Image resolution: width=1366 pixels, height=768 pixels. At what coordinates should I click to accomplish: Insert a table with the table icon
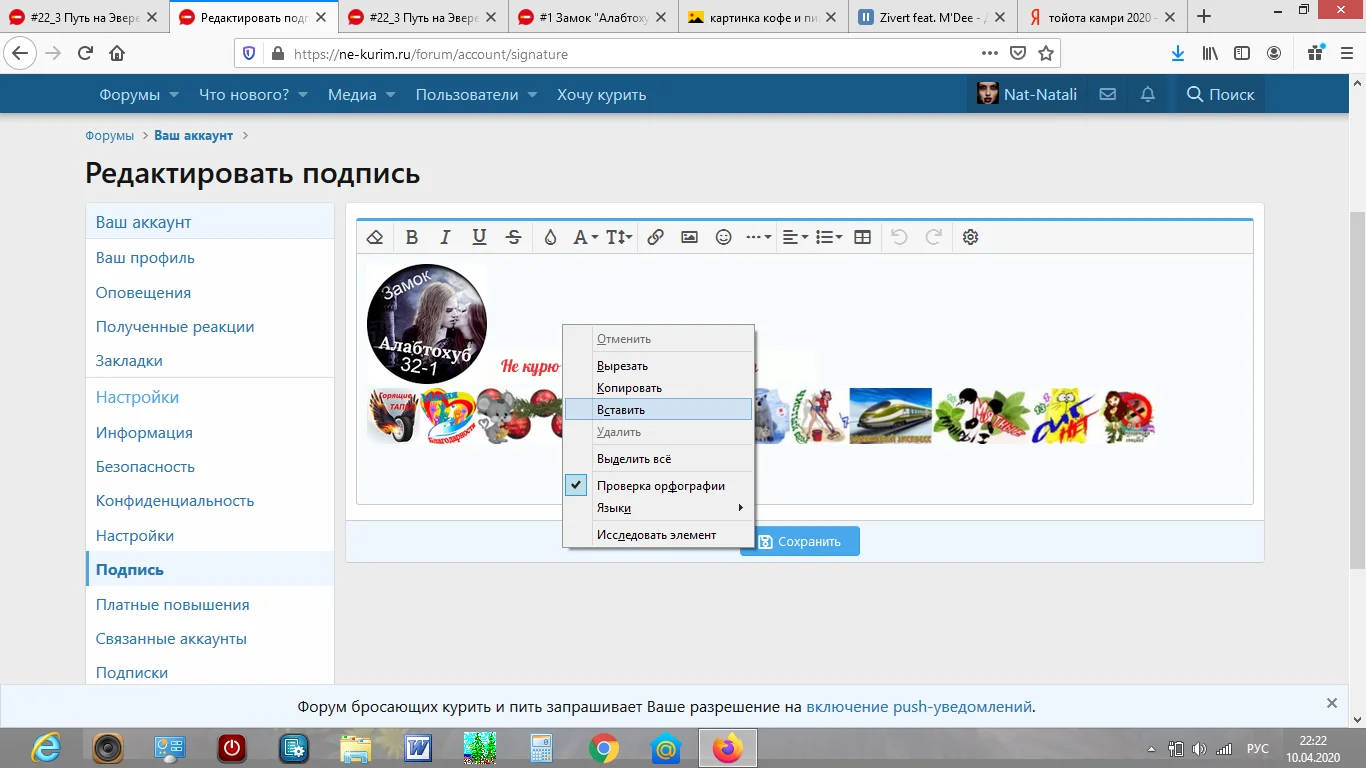(861, 237)
